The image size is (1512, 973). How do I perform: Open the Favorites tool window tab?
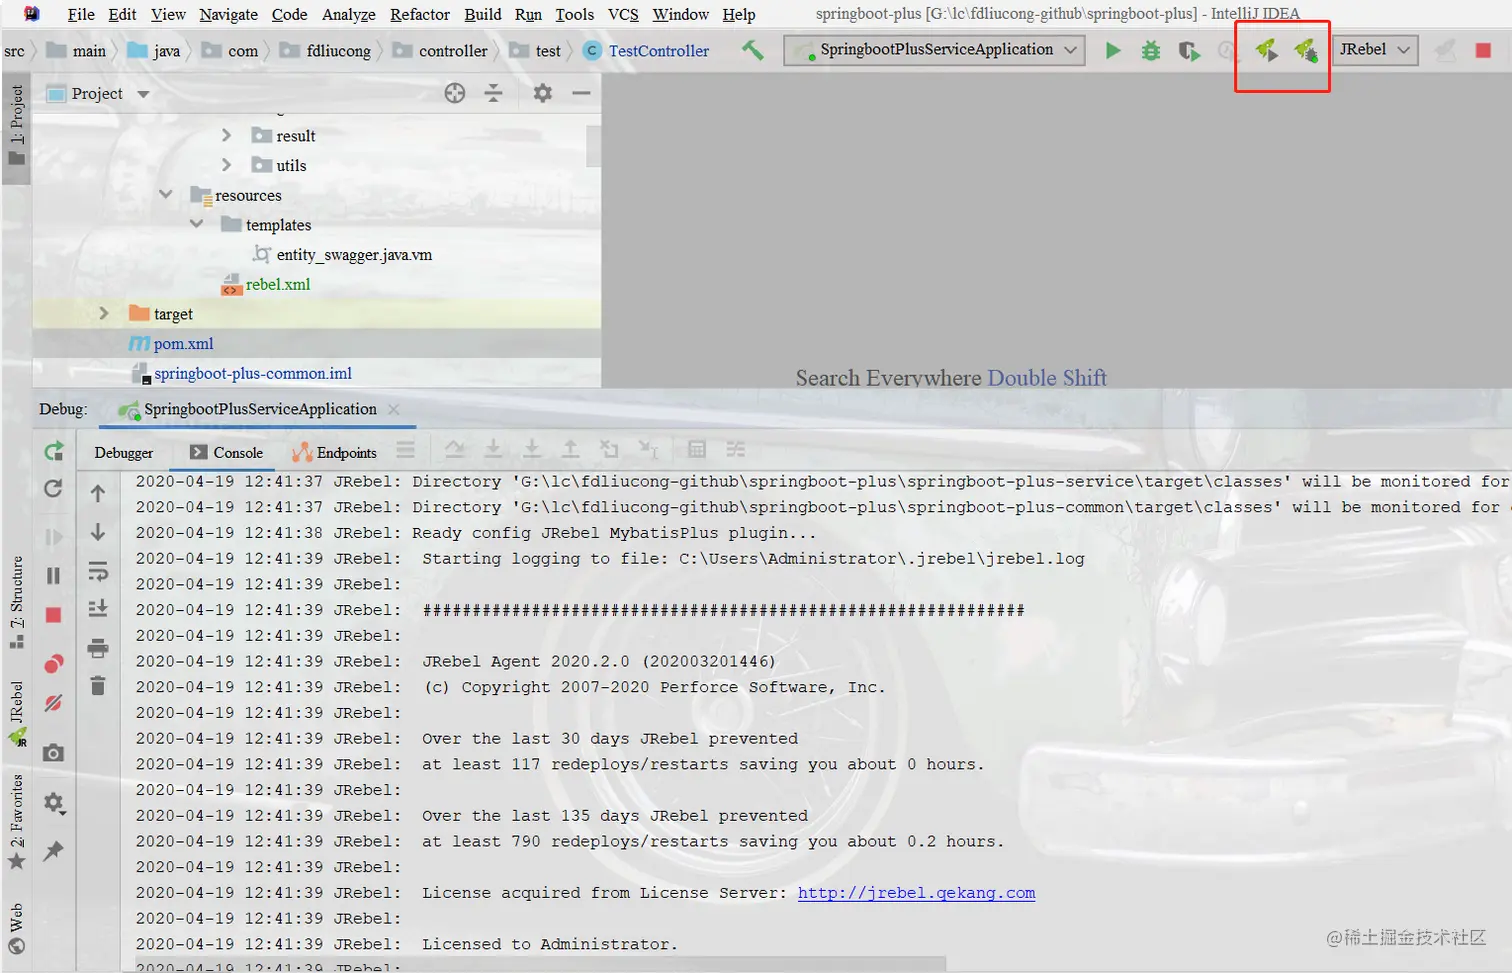coord(16,821)
